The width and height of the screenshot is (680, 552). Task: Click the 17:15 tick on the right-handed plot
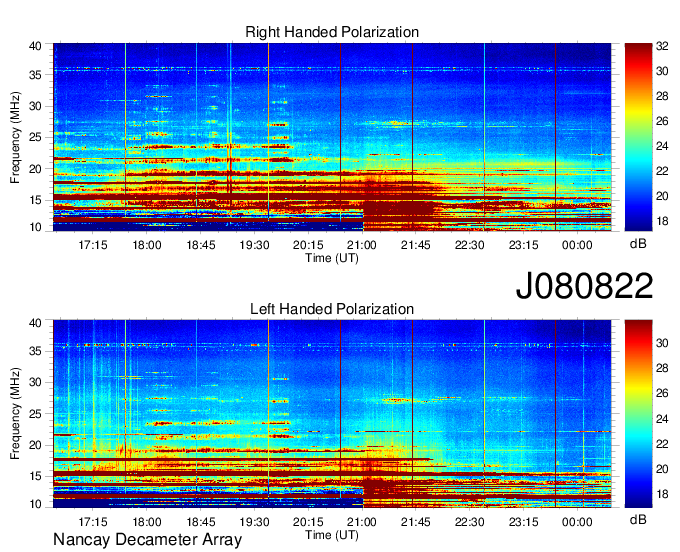pos(93,245)
